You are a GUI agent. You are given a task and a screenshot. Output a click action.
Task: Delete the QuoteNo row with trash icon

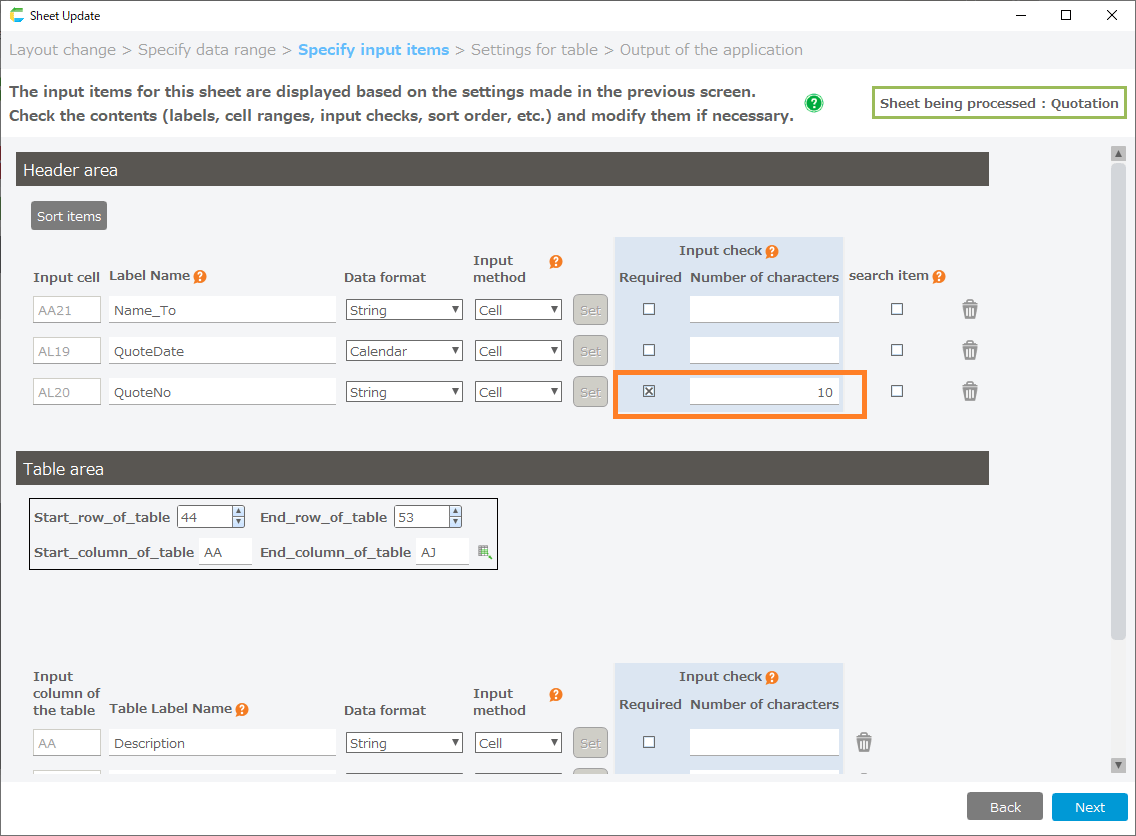tap(969, 392)
